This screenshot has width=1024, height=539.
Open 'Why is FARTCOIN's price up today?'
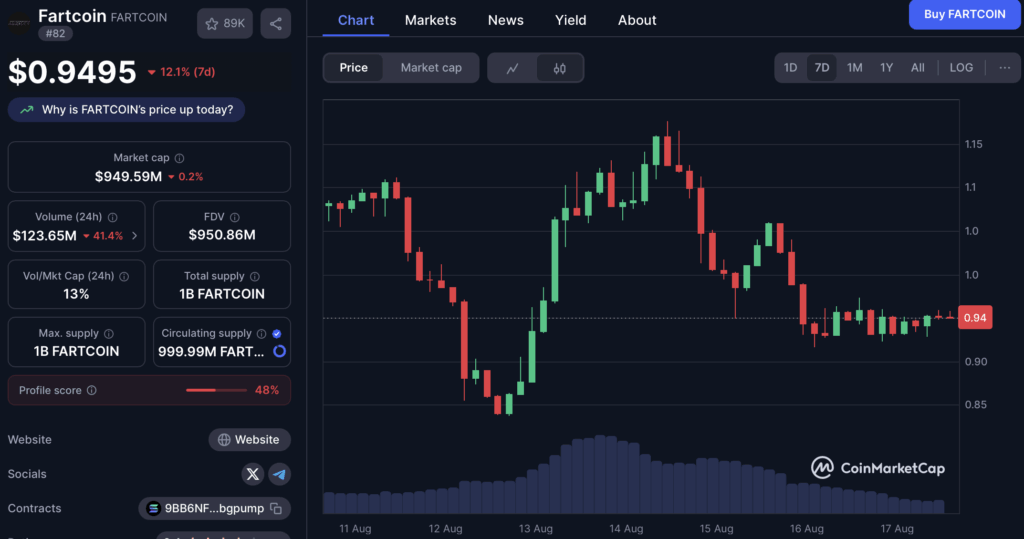click(x=127, y=110)
